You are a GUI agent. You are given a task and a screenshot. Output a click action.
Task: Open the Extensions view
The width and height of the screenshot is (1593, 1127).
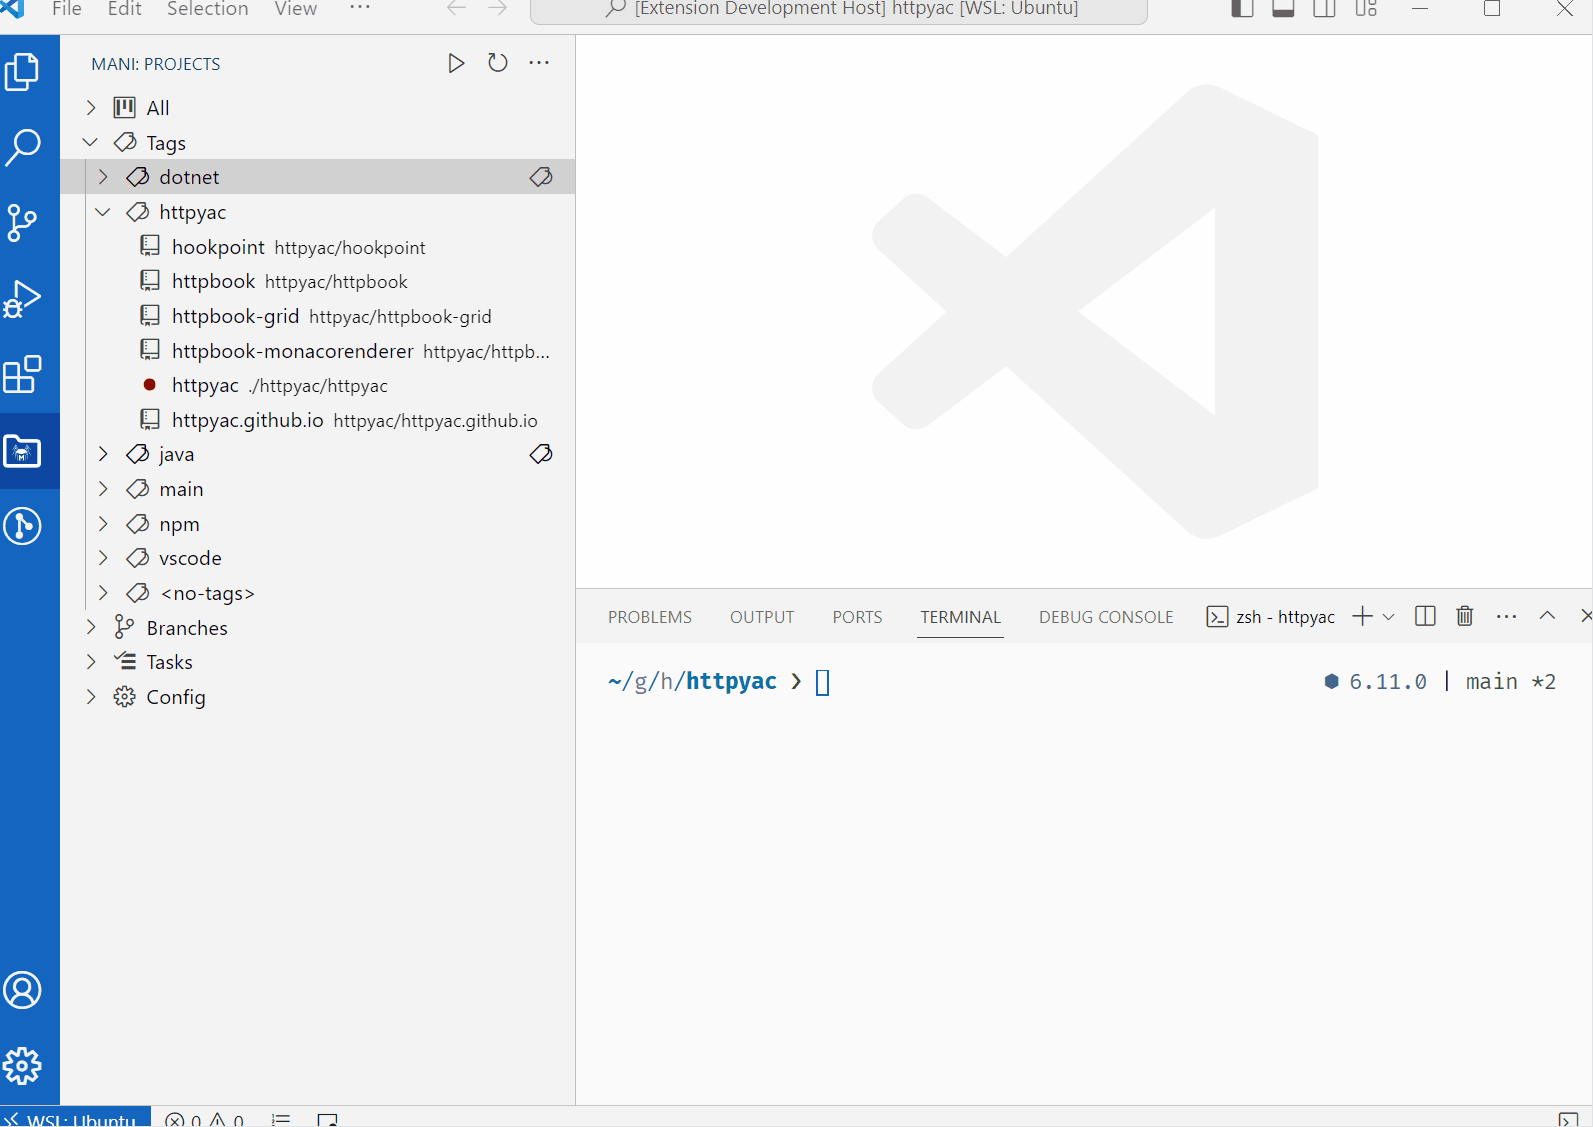(23, 375)
